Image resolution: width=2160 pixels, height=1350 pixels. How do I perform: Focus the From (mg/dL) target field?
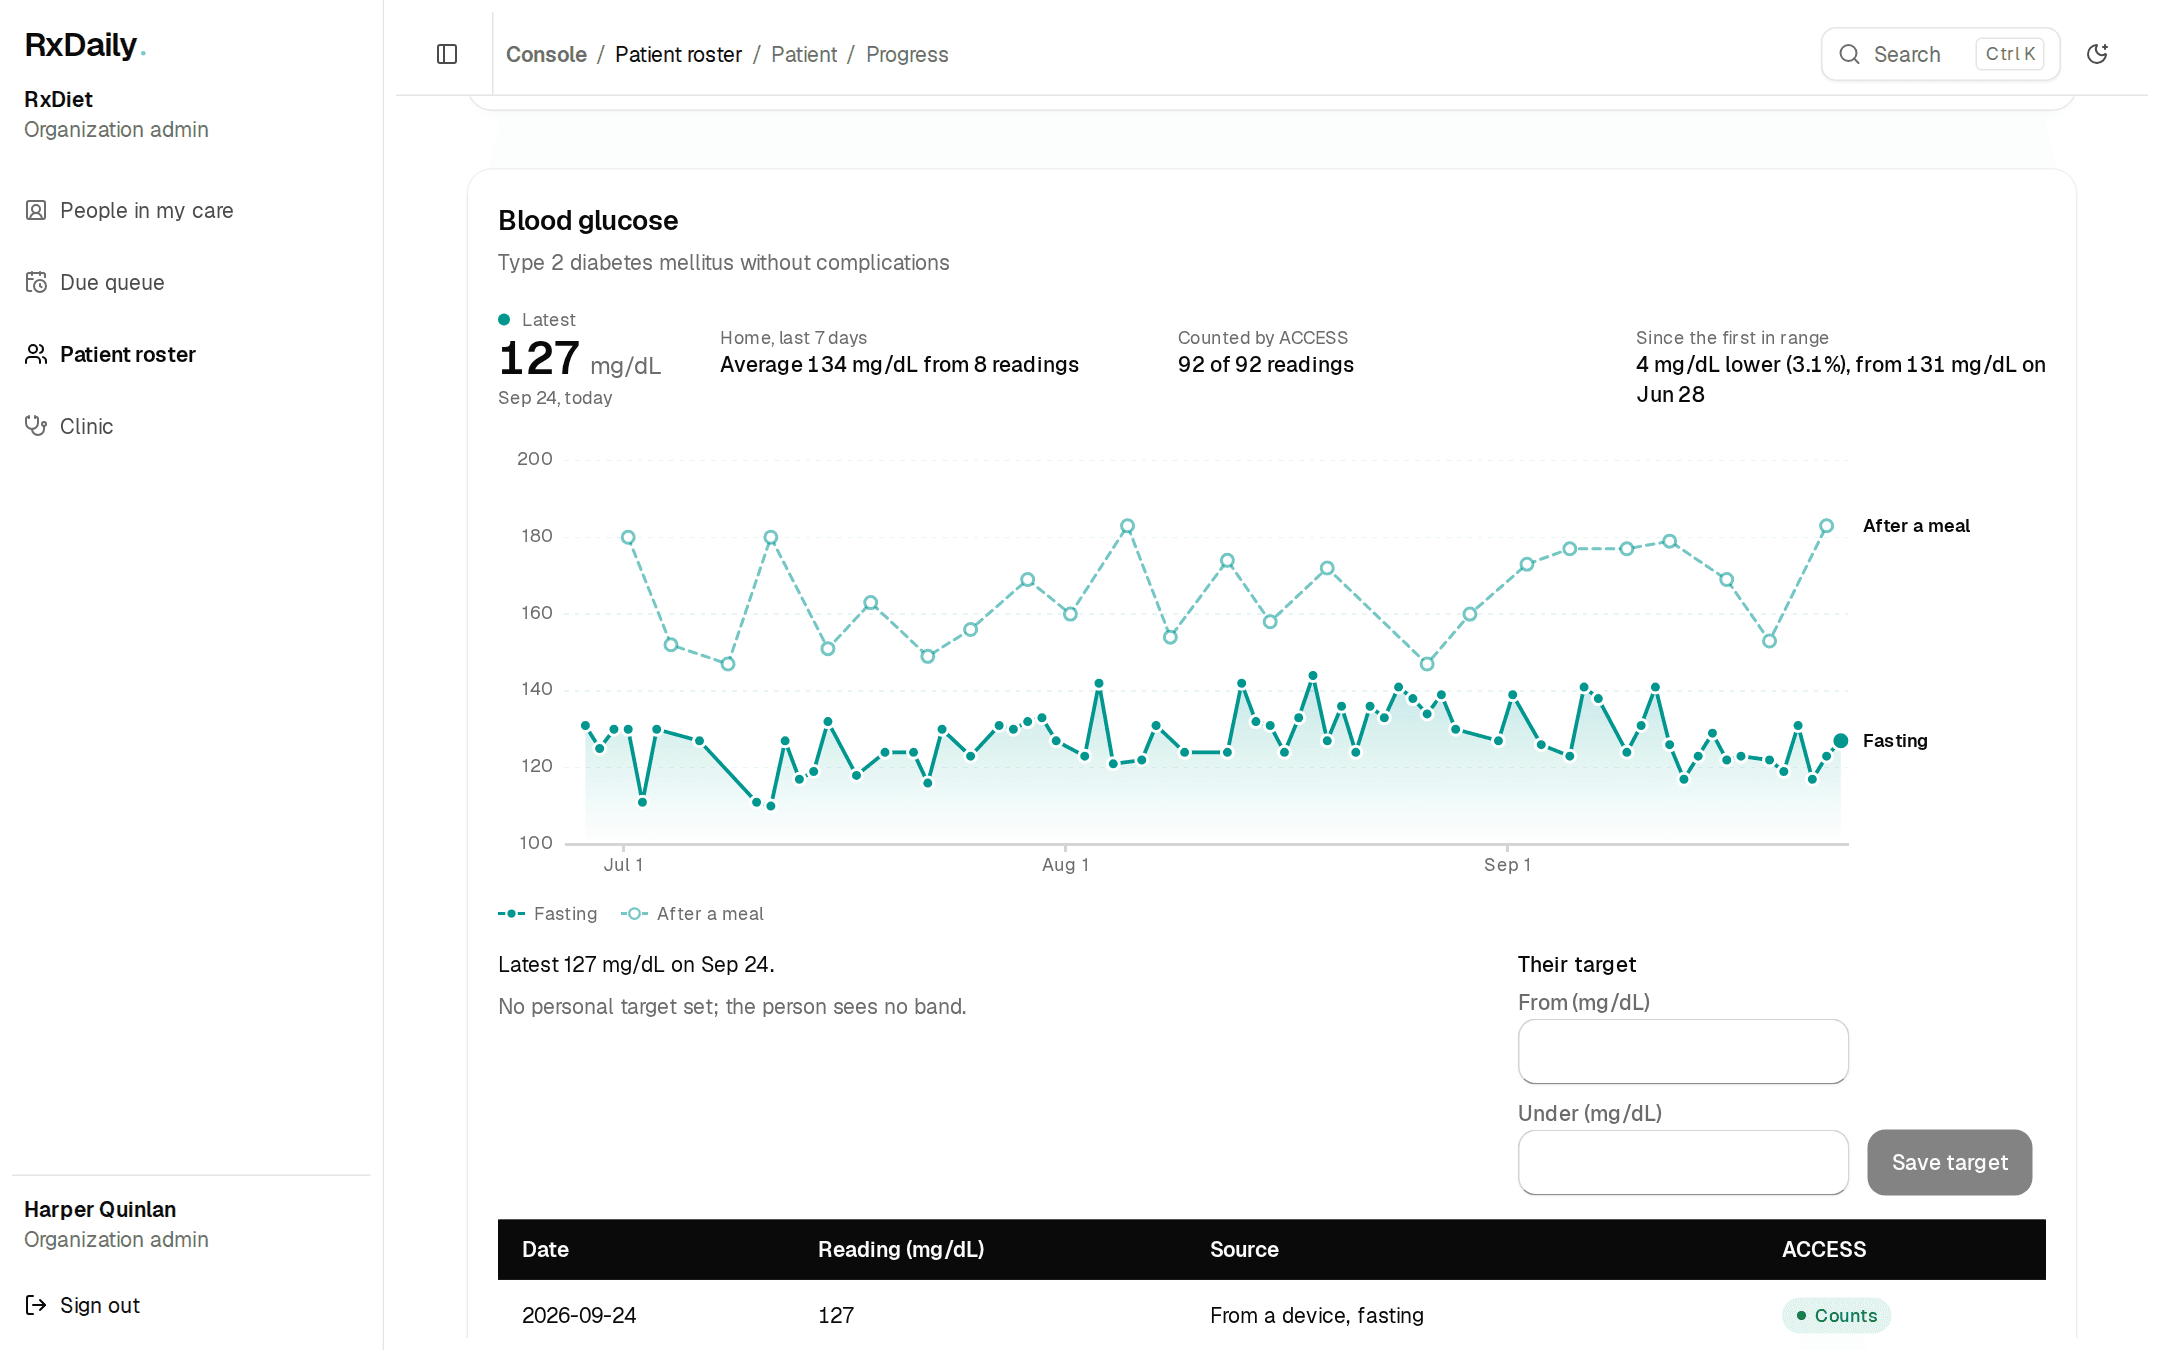1683,1051
